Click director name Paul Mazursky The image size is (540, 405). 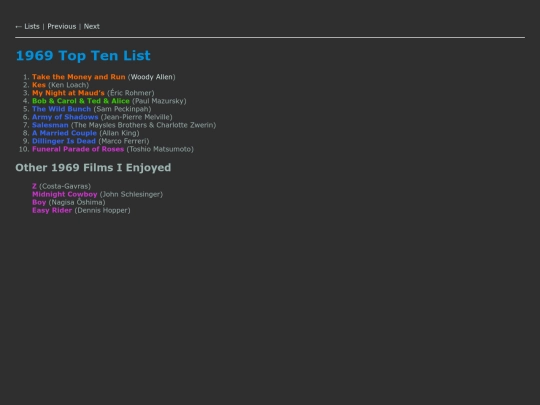pyautogui.click(x=159, y=101)
